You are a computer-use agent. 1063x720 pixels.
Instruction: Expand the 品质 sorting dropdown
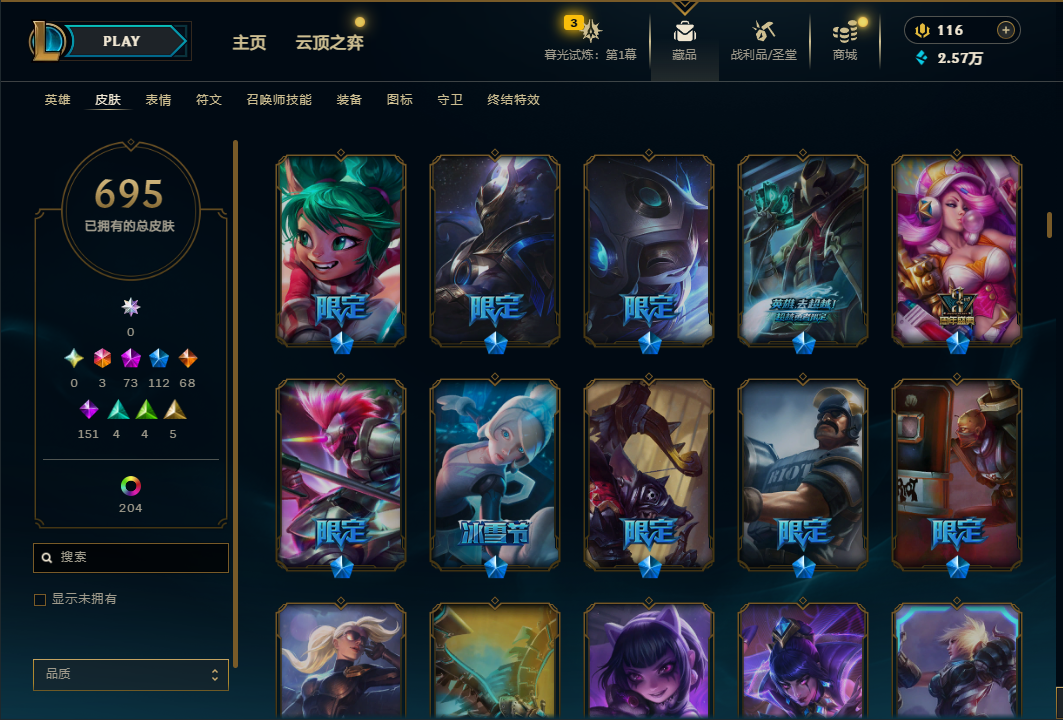click(x=131, y=674)
